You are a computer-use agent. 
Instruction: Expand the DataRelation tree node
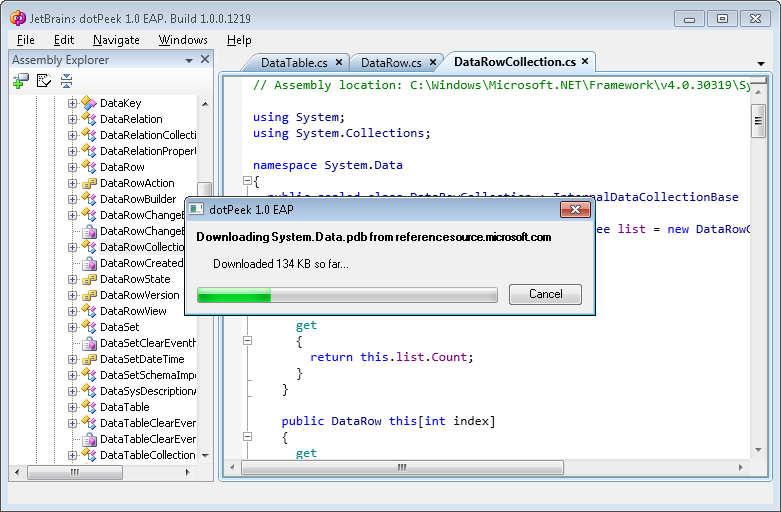click(73, 119)
